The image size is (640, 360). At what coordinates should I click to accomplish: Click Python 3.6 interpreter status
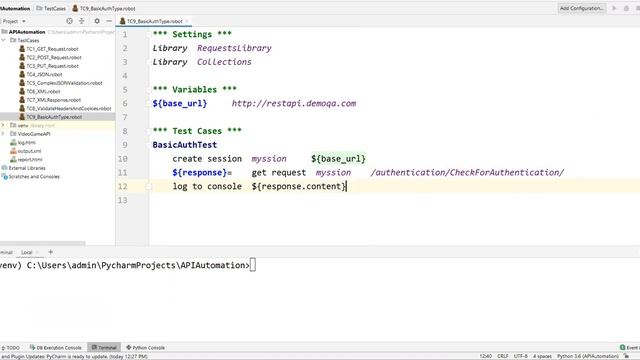[588, 356]
